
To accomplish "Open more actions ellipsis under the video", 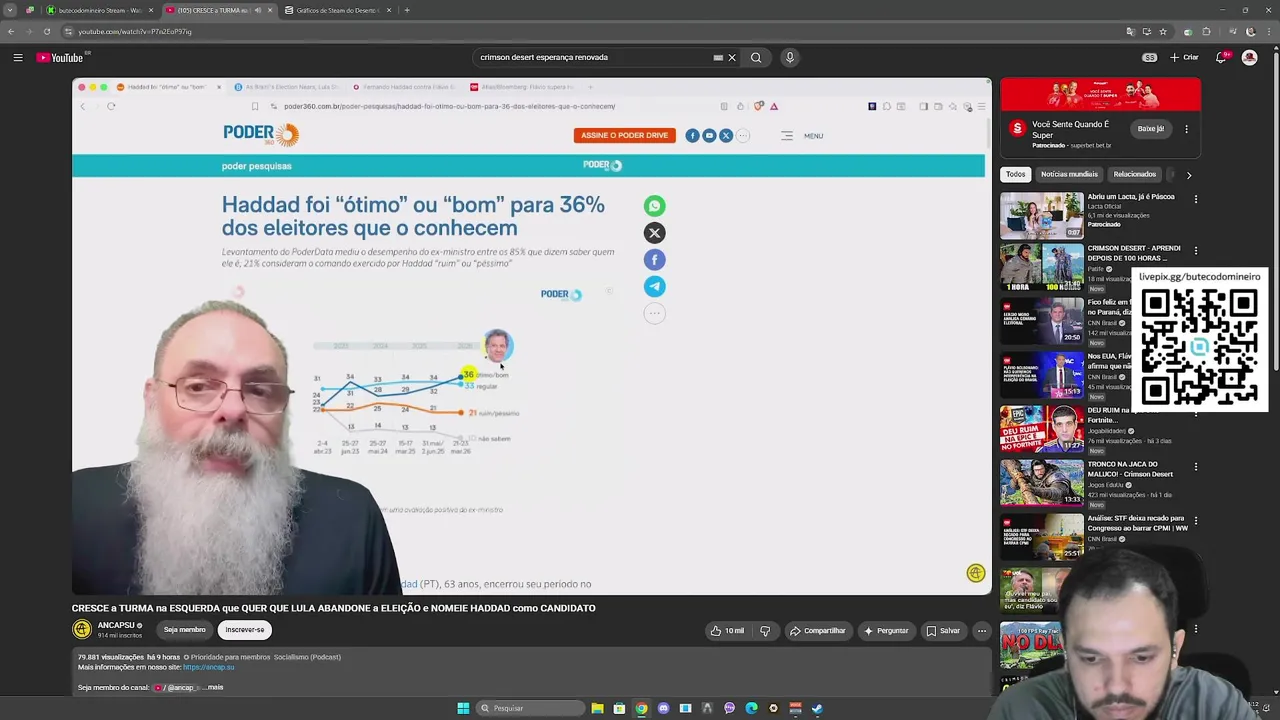I will click(x=982, y=631).
